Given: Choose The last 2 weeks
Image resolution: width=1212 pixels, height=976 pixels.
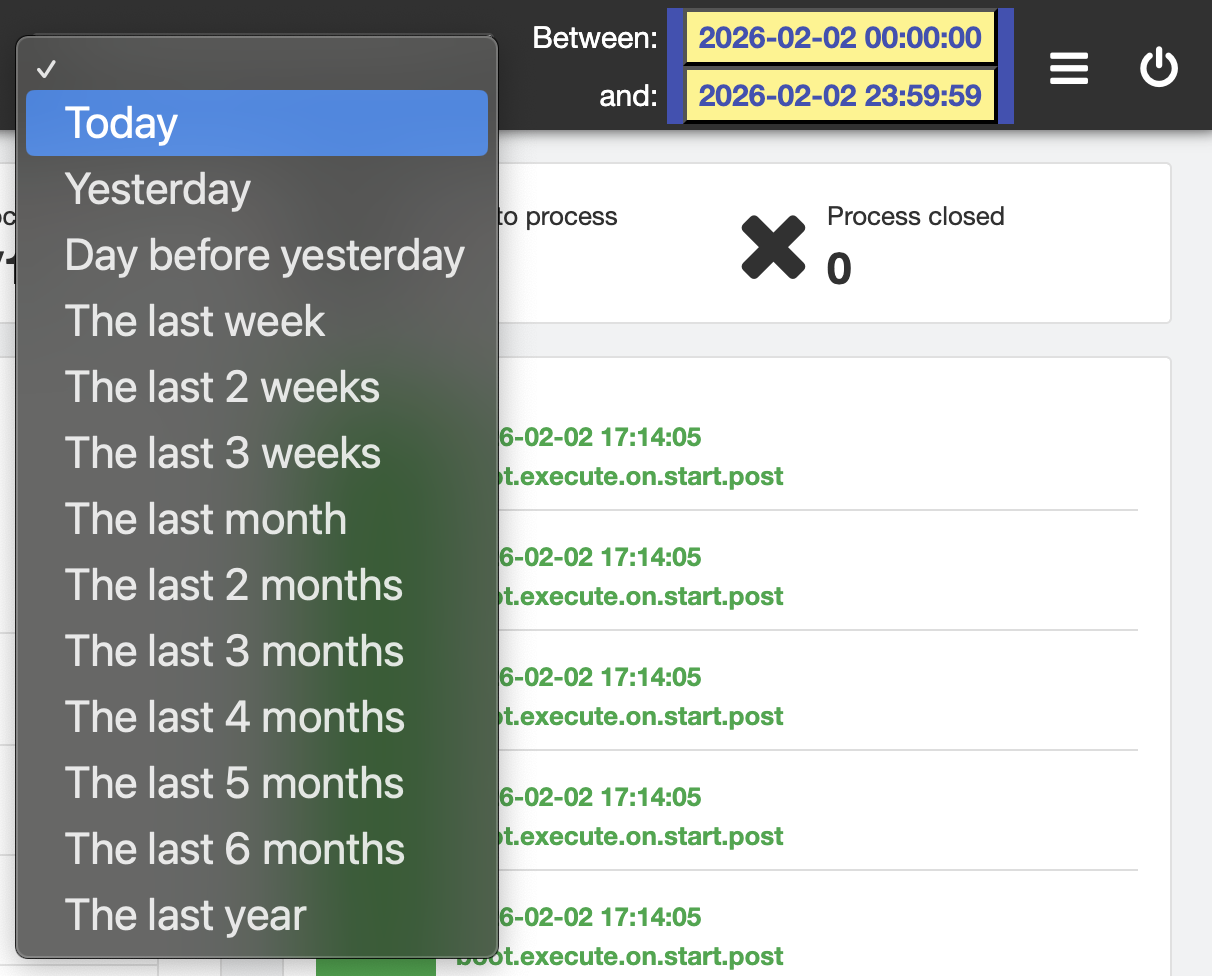Looking at the screenshot, I should [257, 387].
